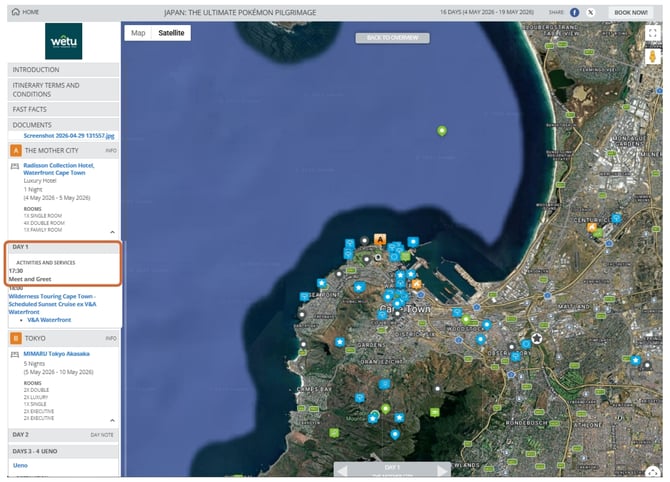This screenshot has width=670, height=482.
Task: Select DAYS 3 - 4 UENO header
Action: click(63, 451)
